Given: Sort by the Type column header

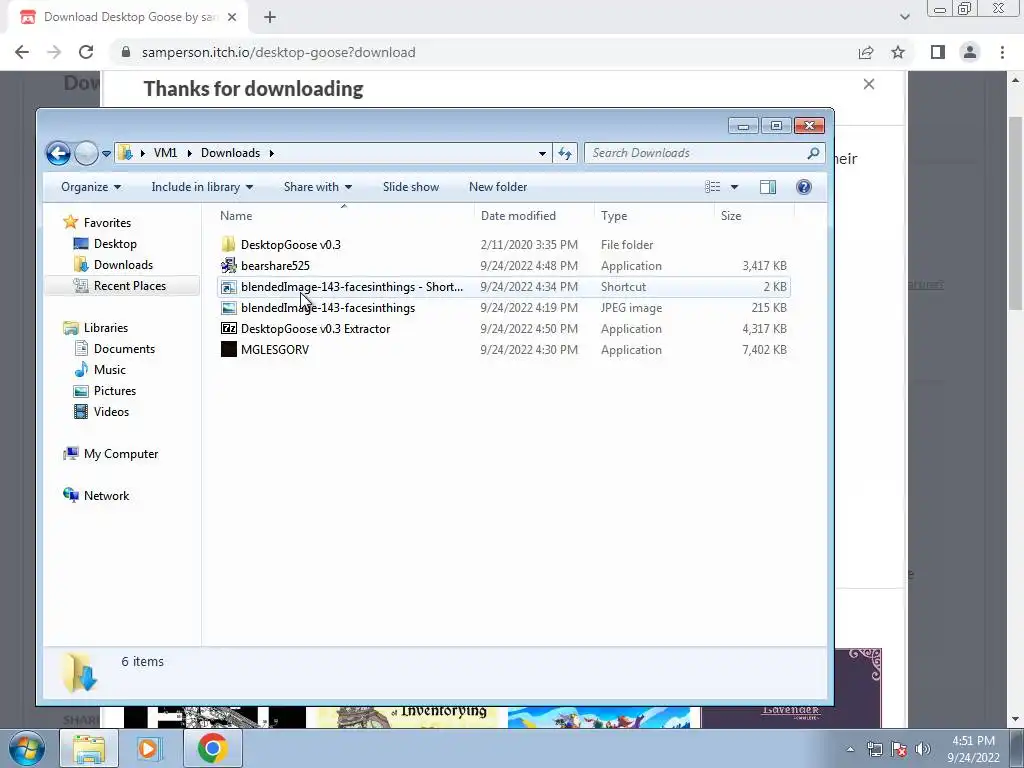Looking at the screenshot, I should click(614, 216).
